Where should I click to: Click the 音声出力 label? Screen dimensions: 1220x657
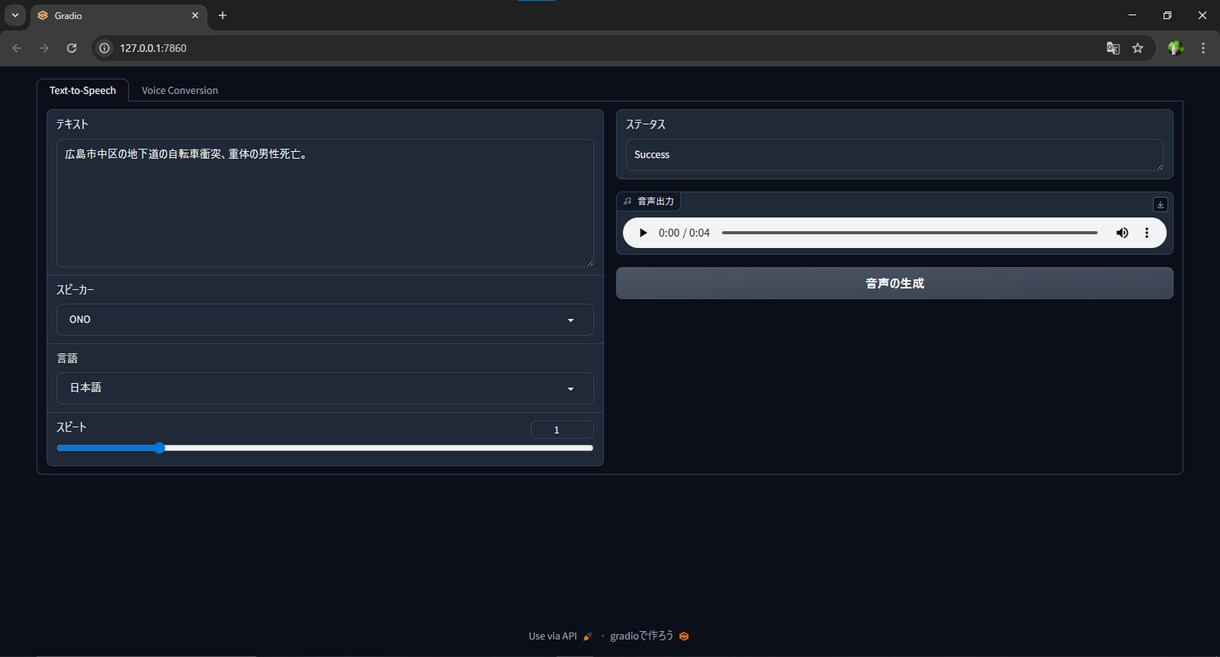(x=649, y=201)
